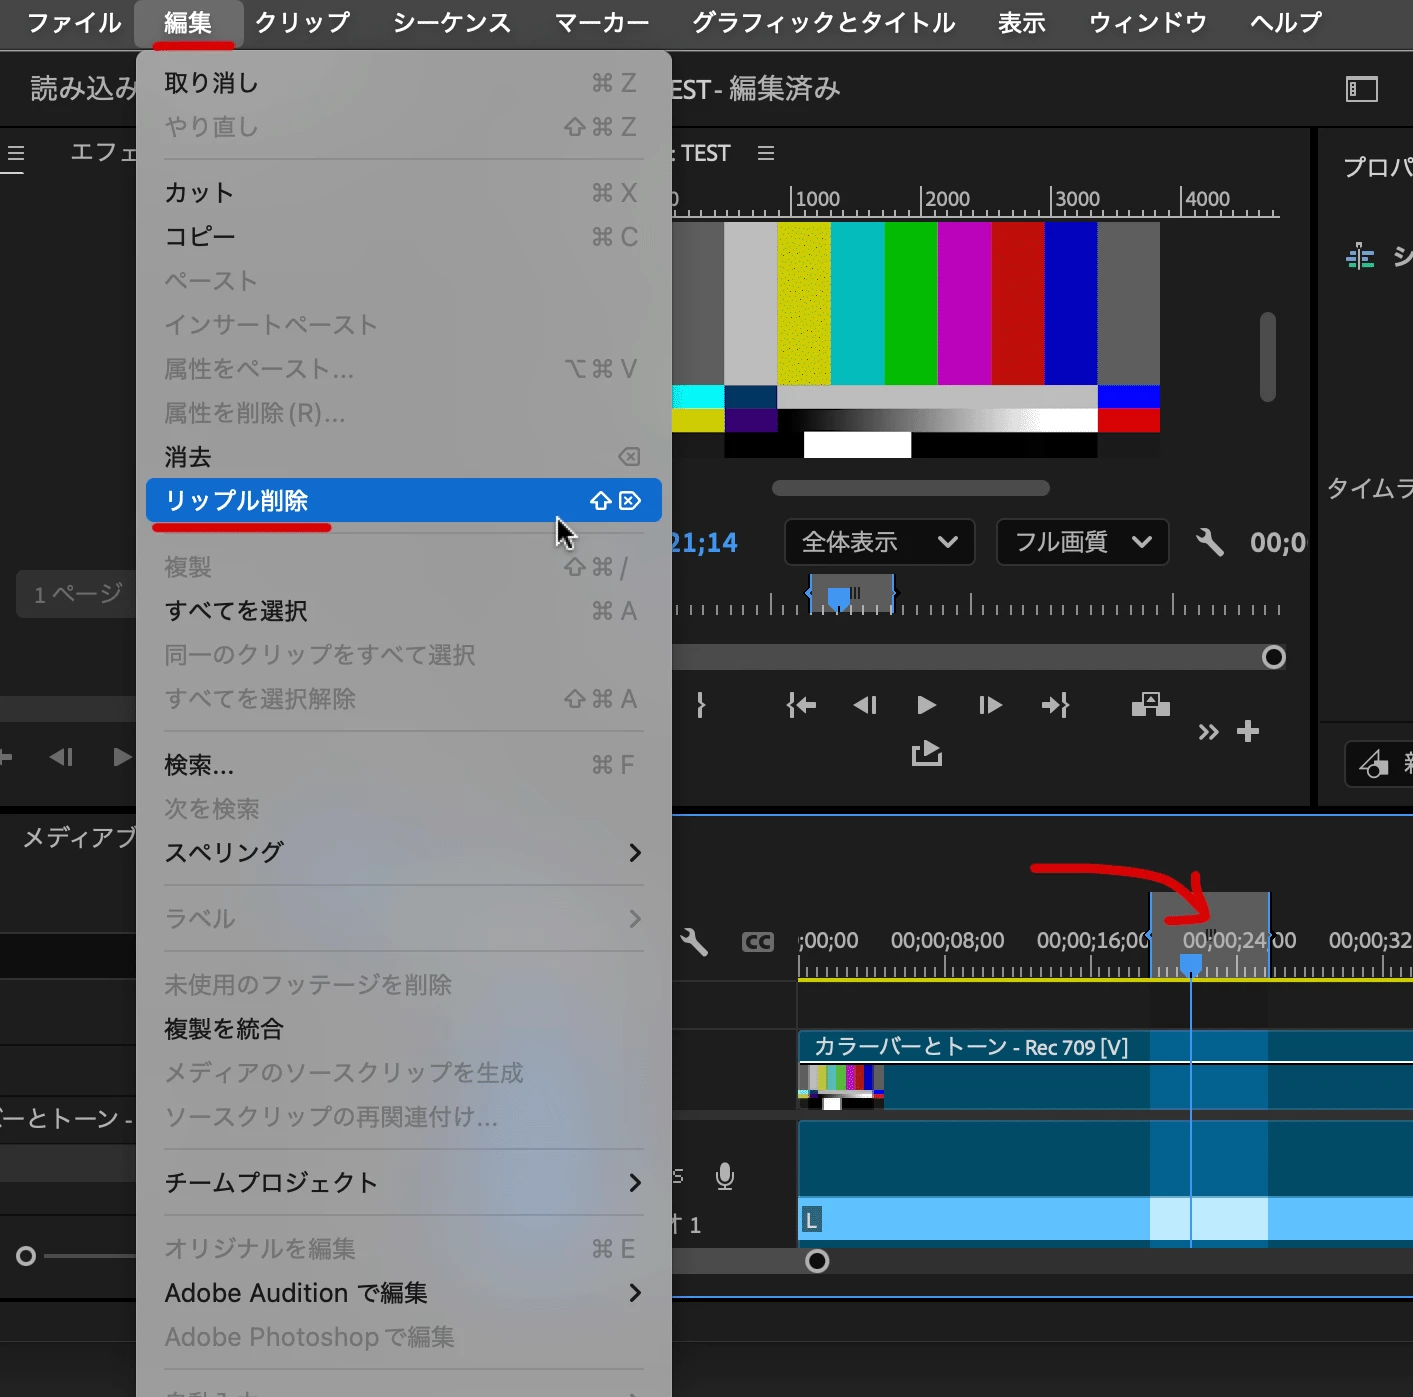Expand the button overflow chevrons

(x=1208, y=732)
